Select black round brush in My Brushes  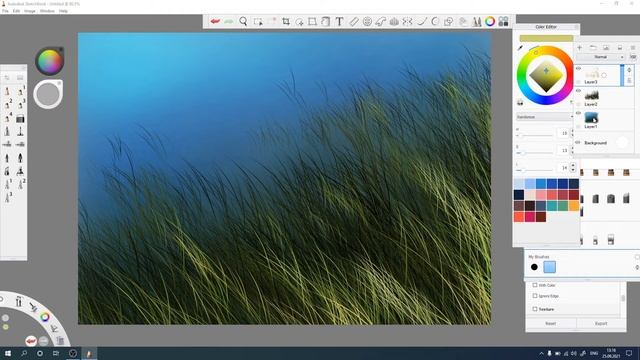point(534,267)
